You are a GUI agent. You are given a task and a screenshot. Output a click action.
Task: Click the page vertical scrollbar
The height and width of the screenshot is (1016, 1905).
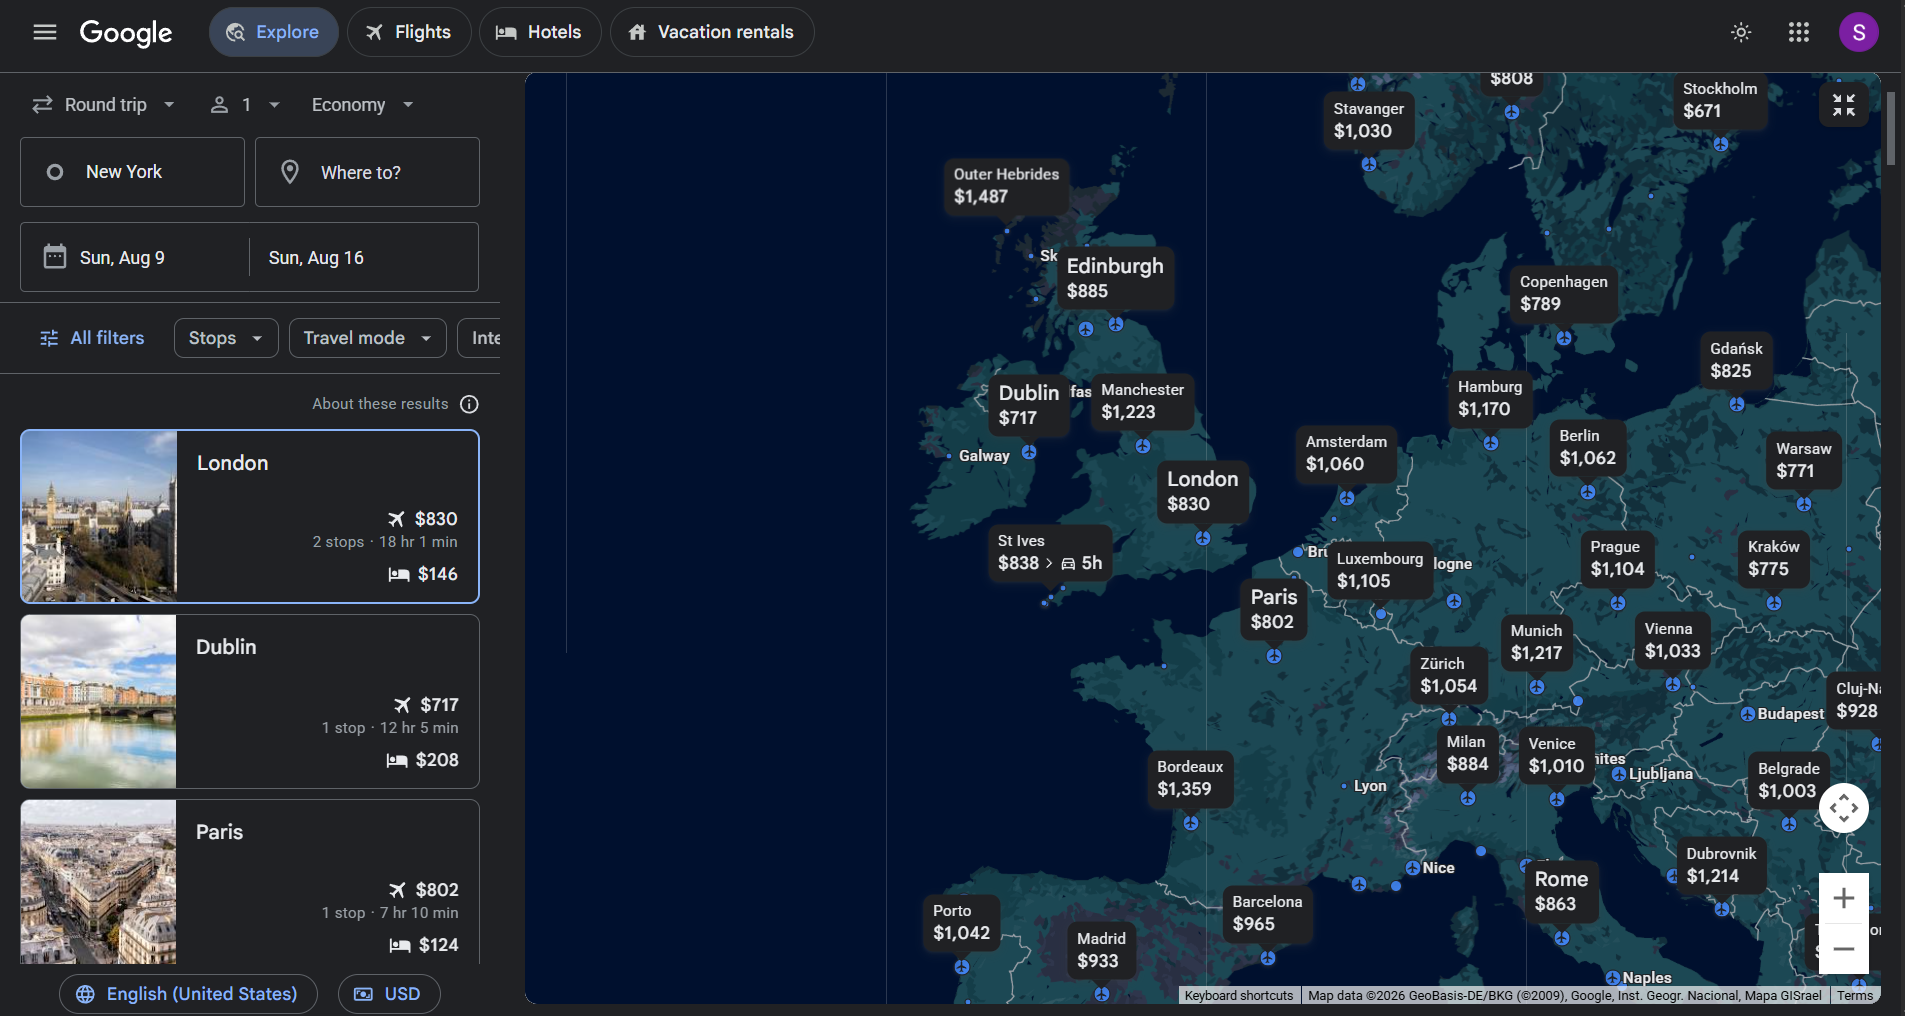[x=1891, y=128]
